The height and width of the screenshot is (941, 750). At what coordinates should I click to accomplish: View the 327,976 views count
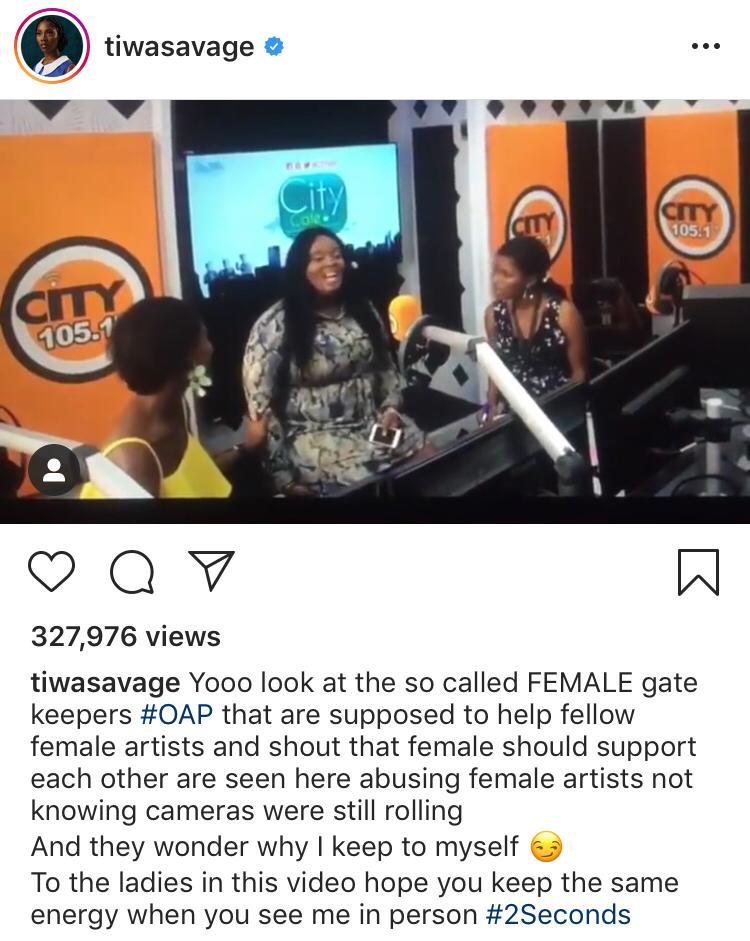point(125,636)
